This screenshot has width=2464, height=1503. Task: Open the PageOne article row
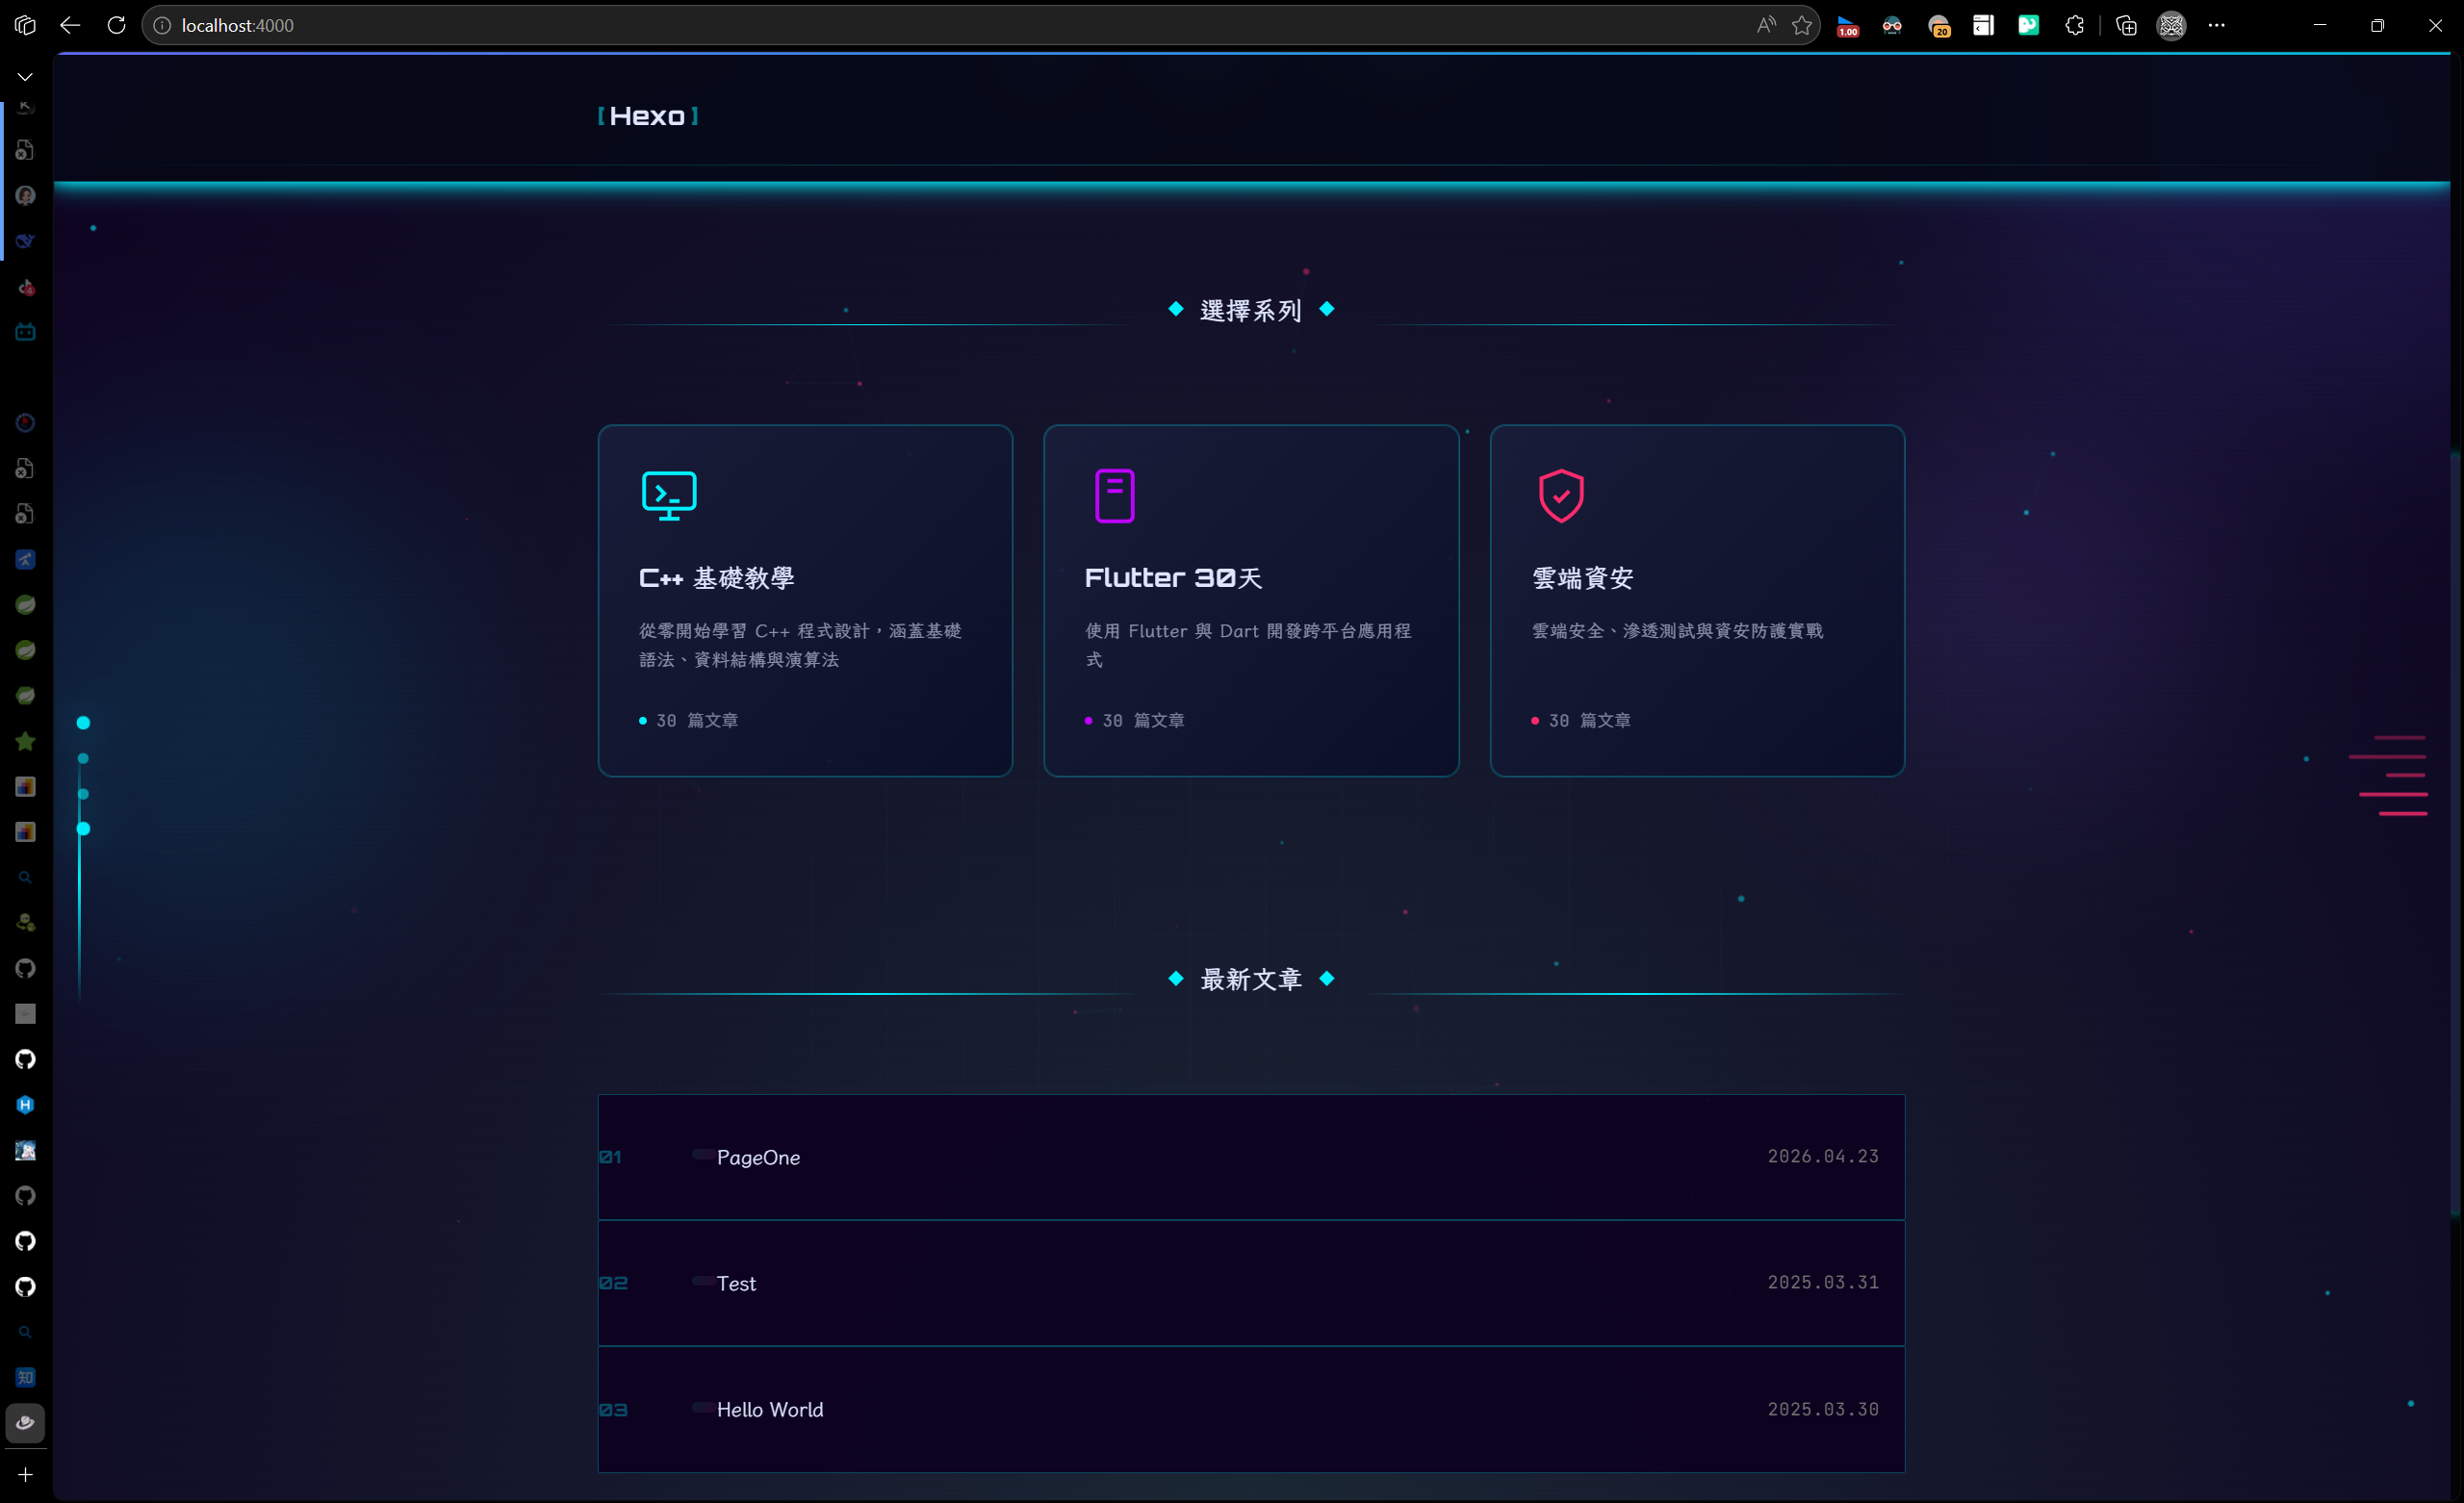(1250, 1157)
